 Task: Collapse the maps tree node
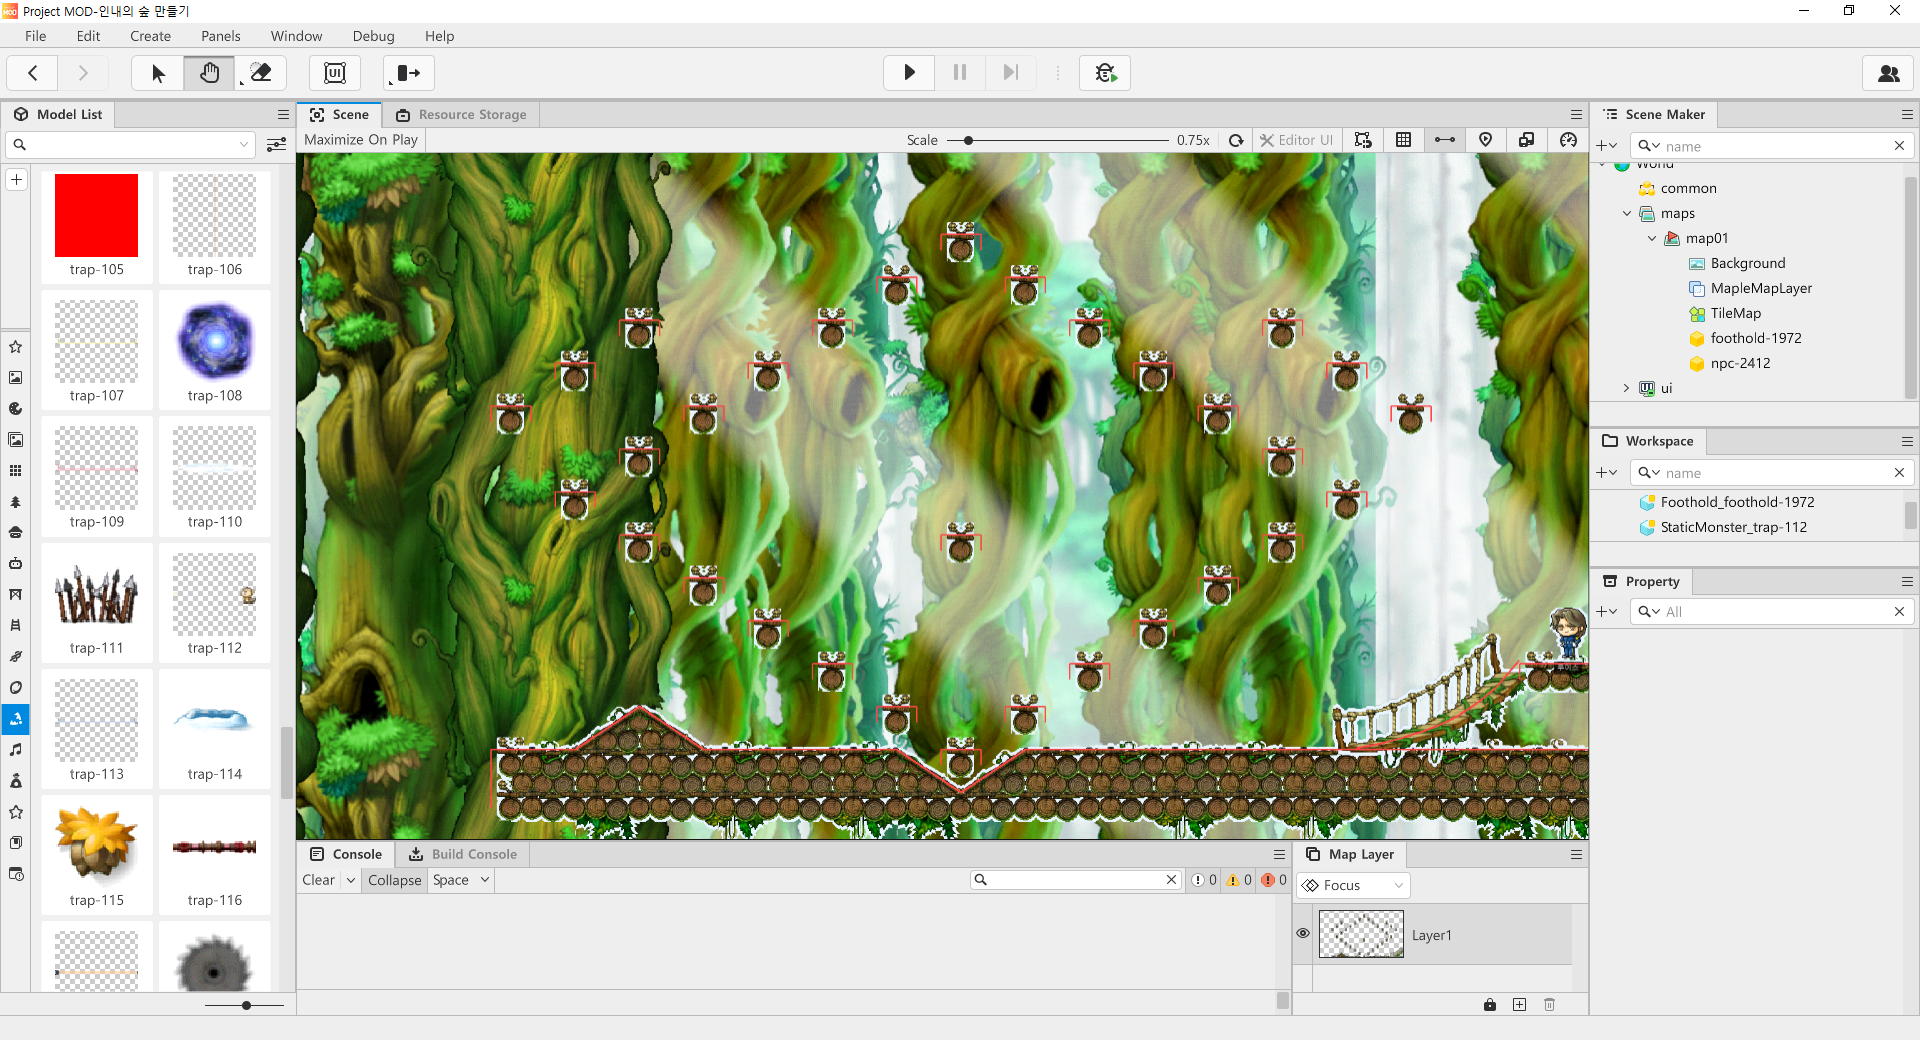(1627, 213)
